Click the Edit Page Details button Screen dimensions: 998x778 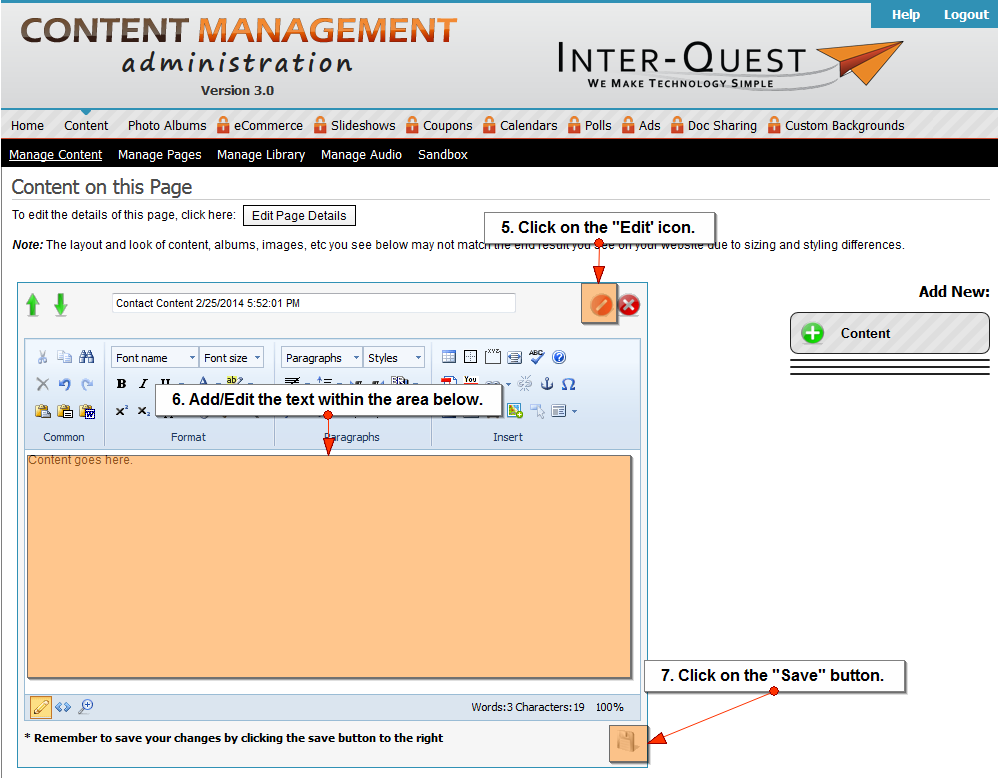click(299, 215)
